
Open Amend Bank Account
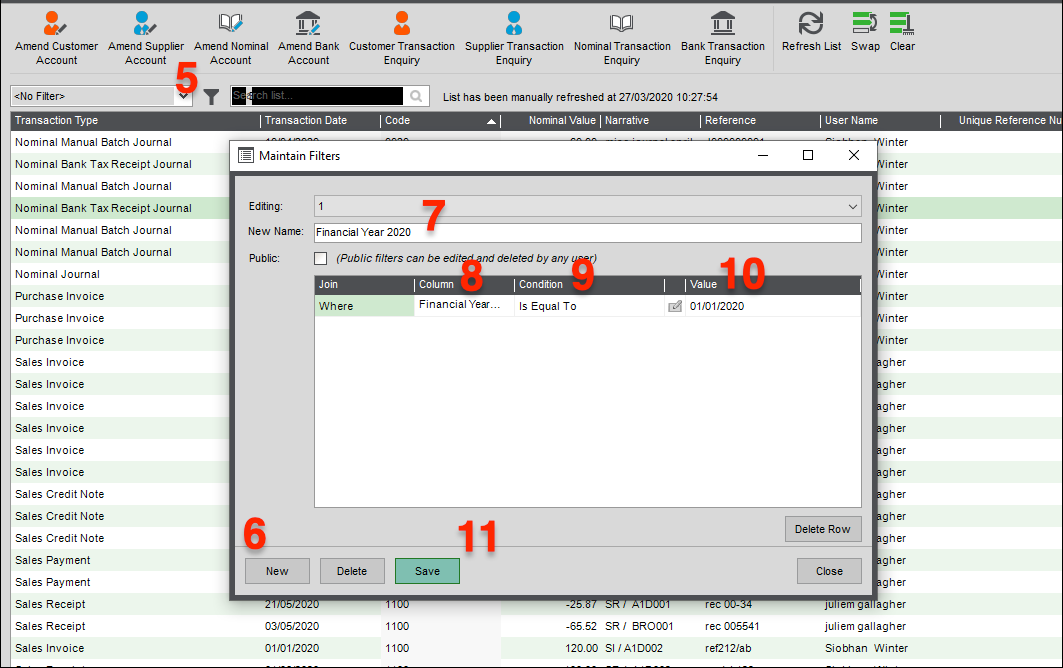[308, 37]
